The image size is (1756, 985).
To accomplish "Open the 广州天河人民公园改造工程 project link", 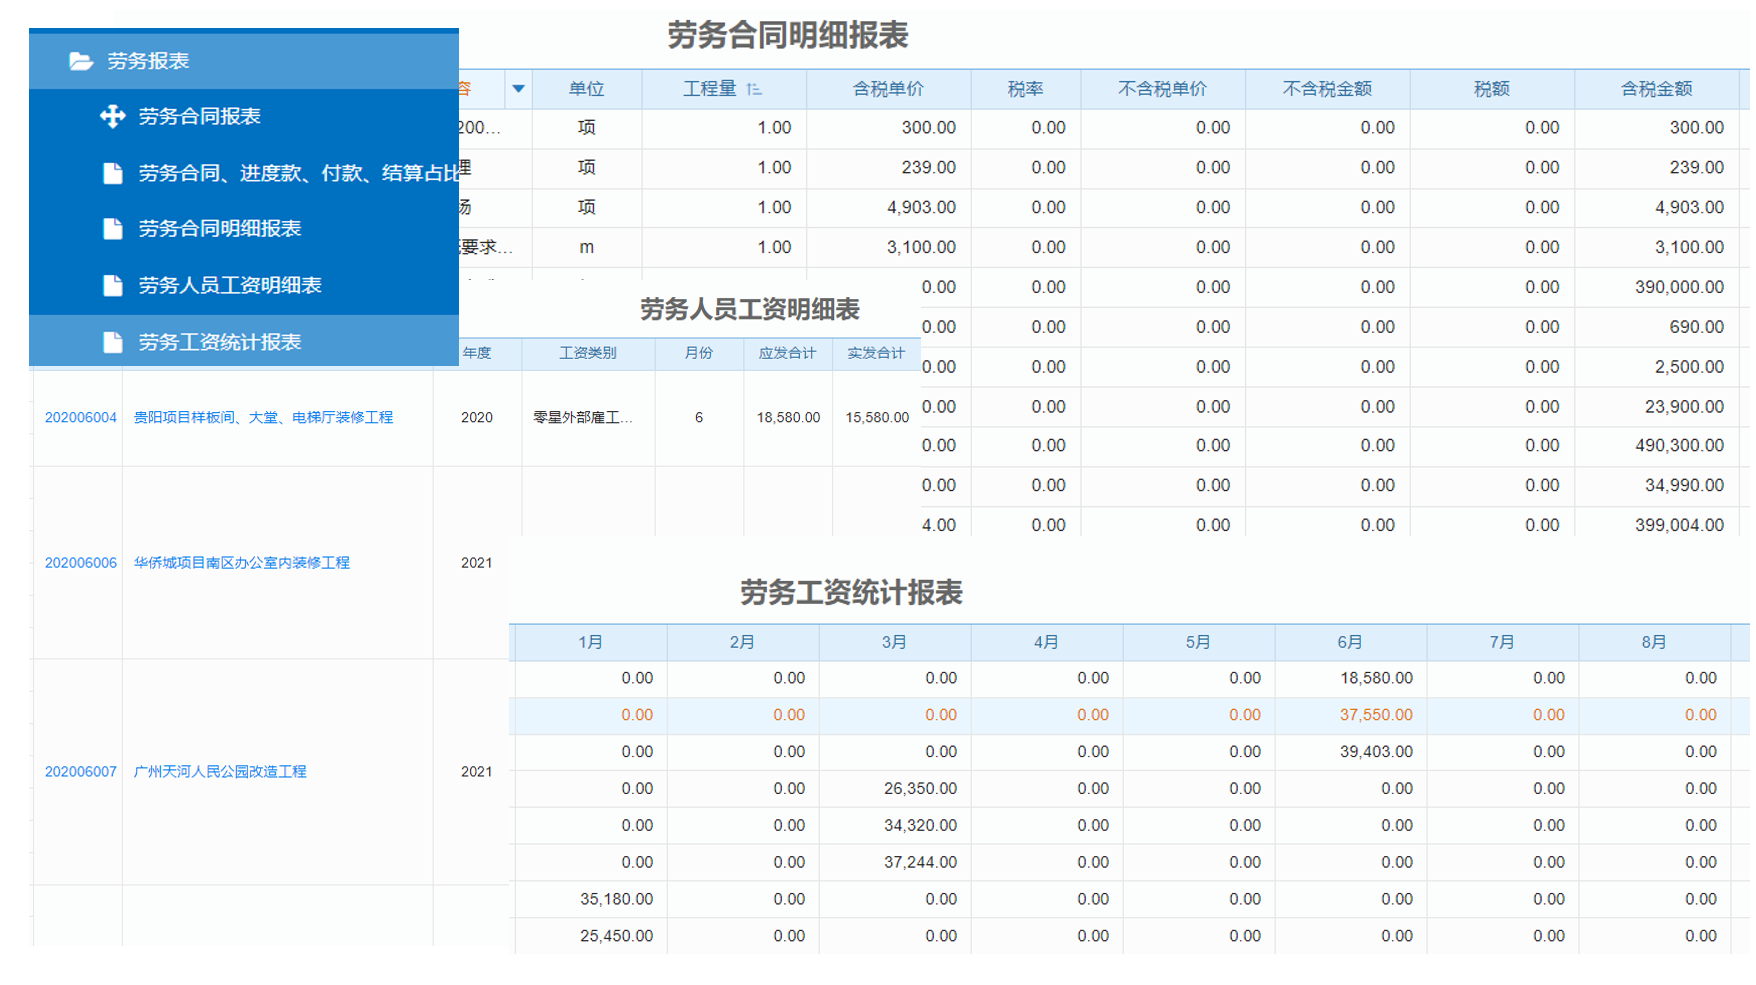I will (219, 772).
